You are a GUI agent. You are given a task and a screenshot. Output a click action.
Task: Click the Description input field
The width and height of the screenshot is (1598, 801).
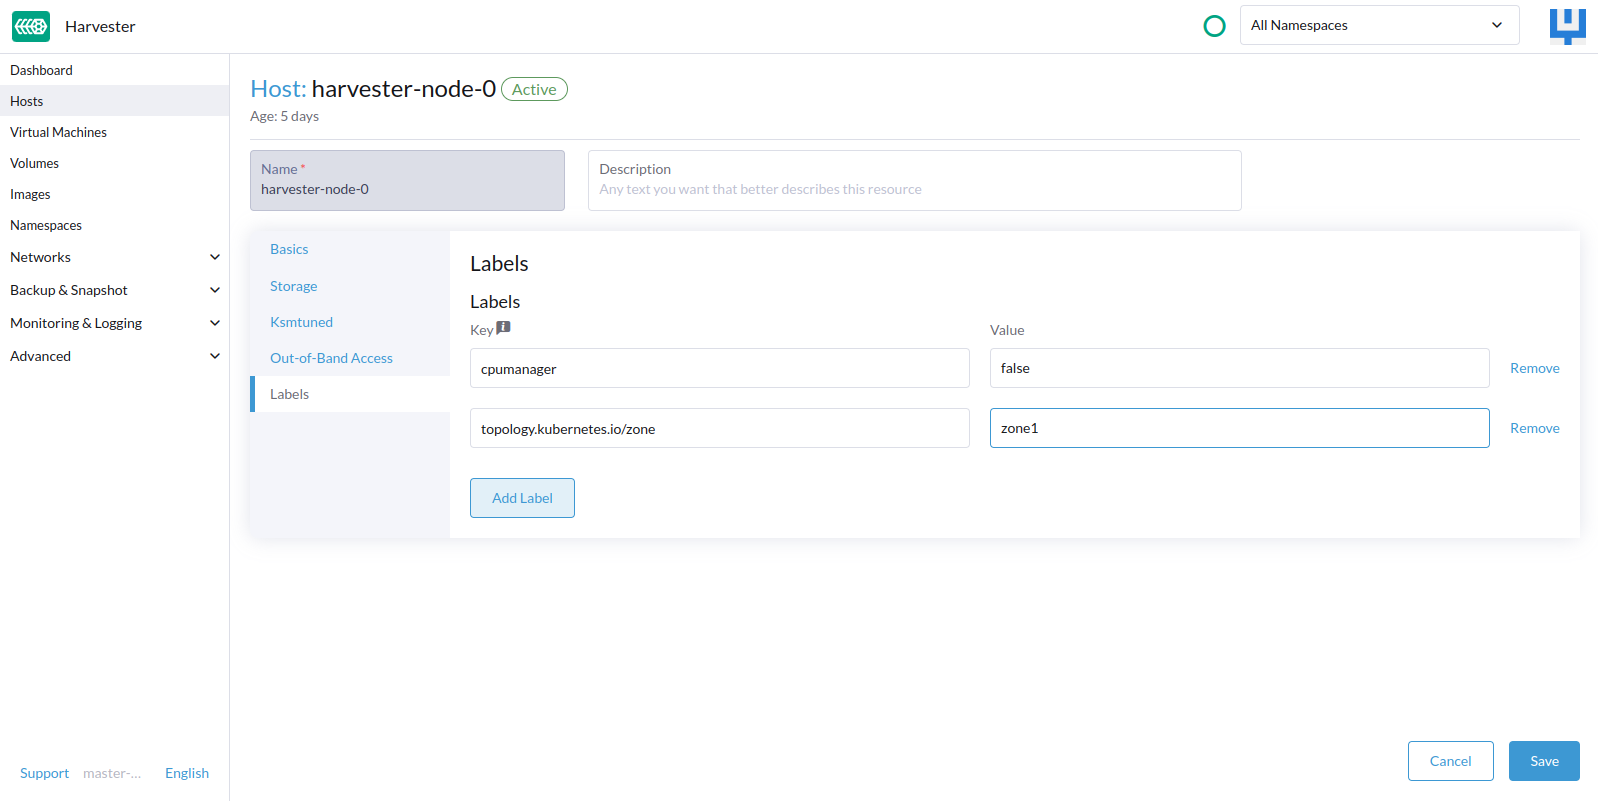[914, 189]
